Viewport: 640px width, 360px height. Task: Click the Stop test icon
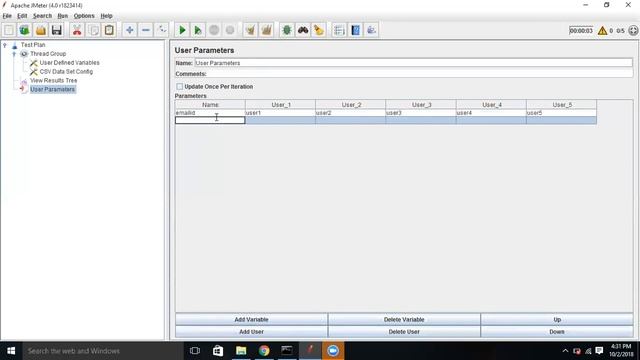point(214,30)
